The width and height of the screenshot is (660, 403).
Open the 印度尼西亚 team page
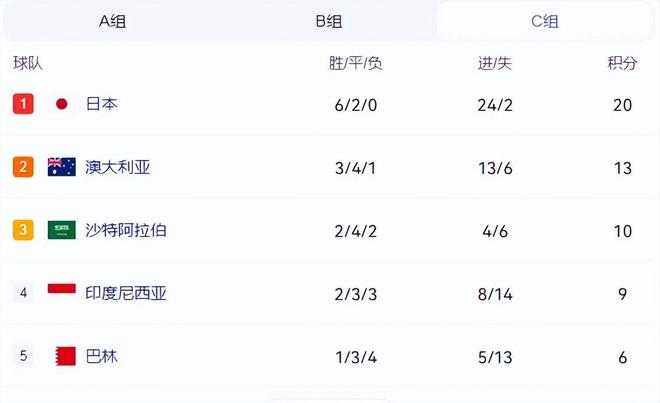[126, 293]
